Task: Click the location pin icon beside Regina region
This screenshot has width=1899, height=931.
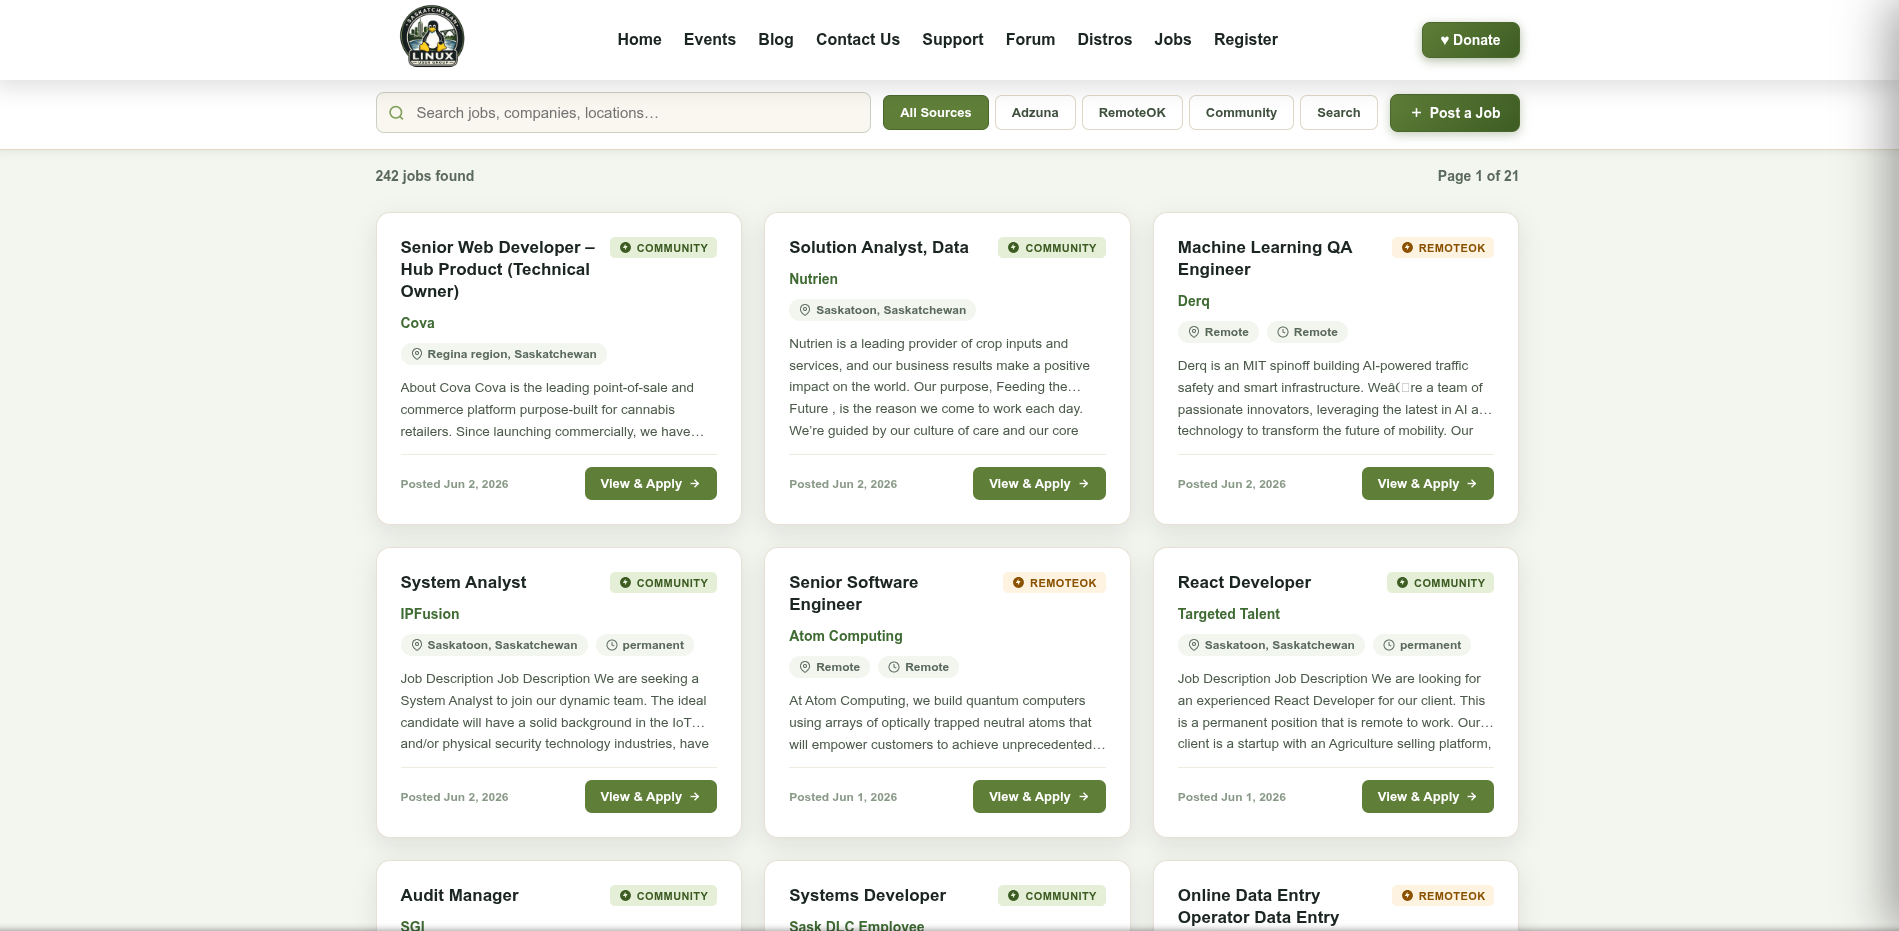Action: (x=417, y=354)
